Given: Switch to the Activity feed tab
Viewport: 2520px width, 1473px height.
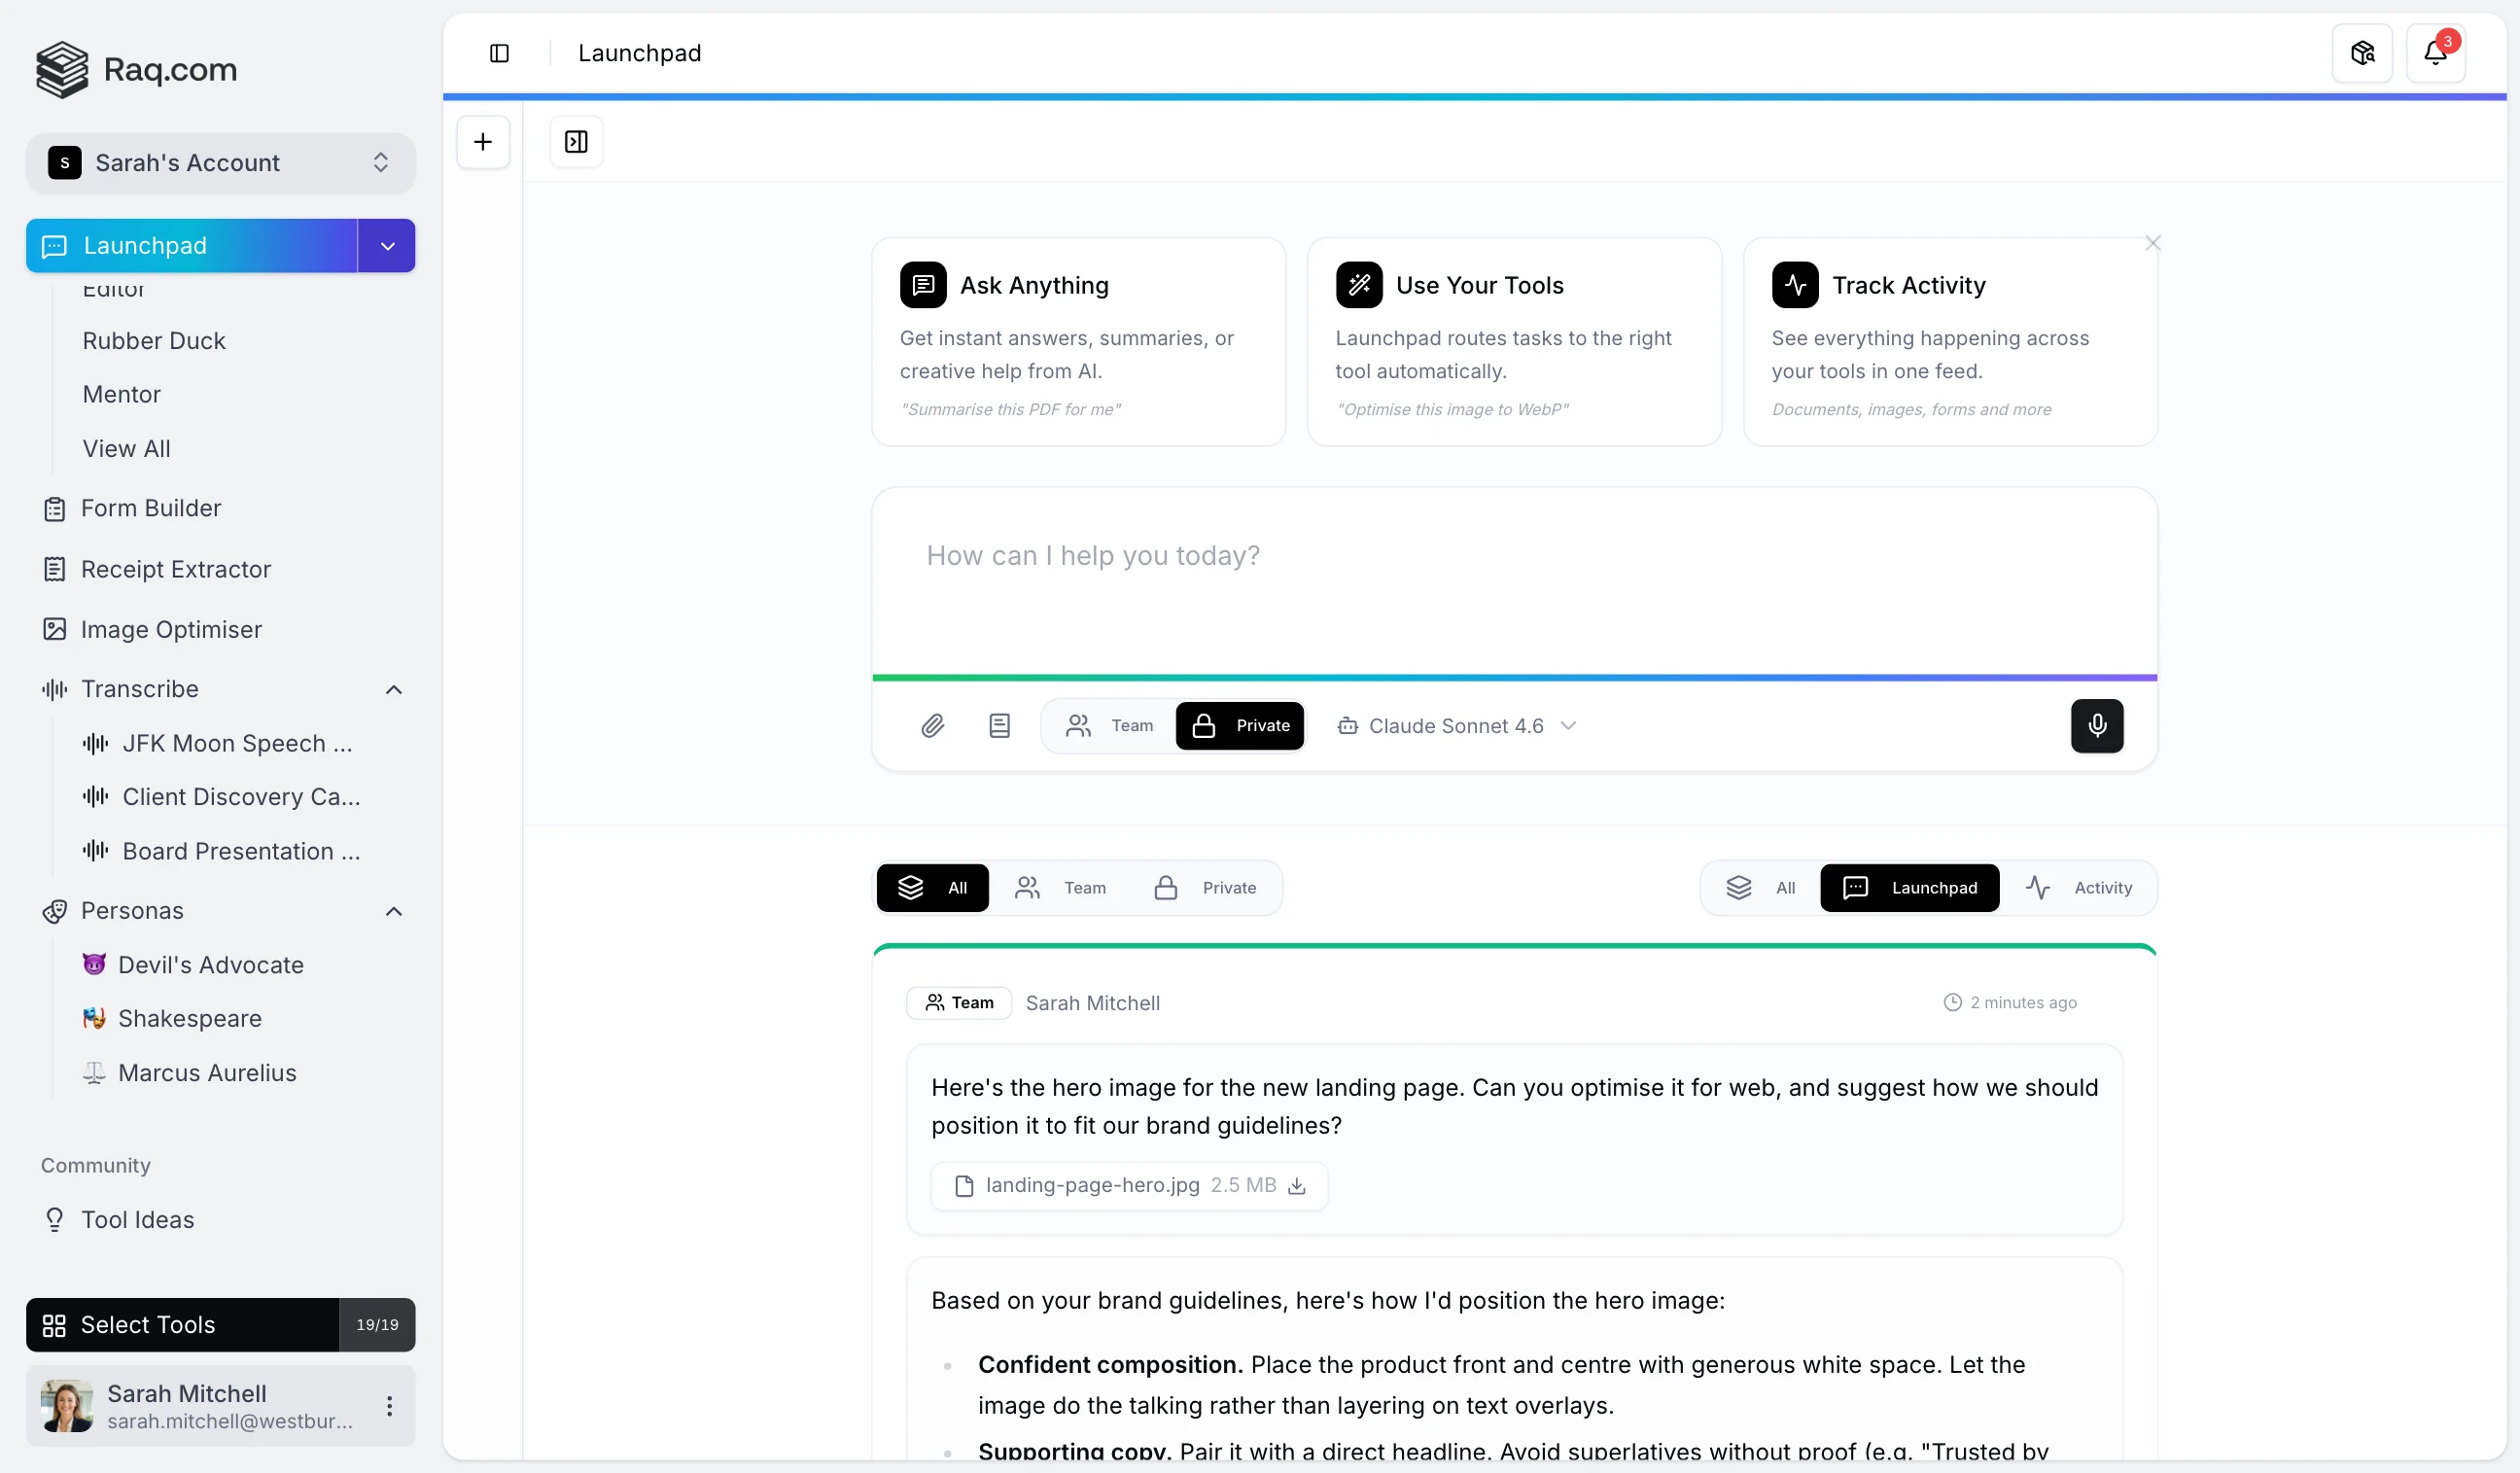Looking at the screenshot, I should [x=2079, y=887].
